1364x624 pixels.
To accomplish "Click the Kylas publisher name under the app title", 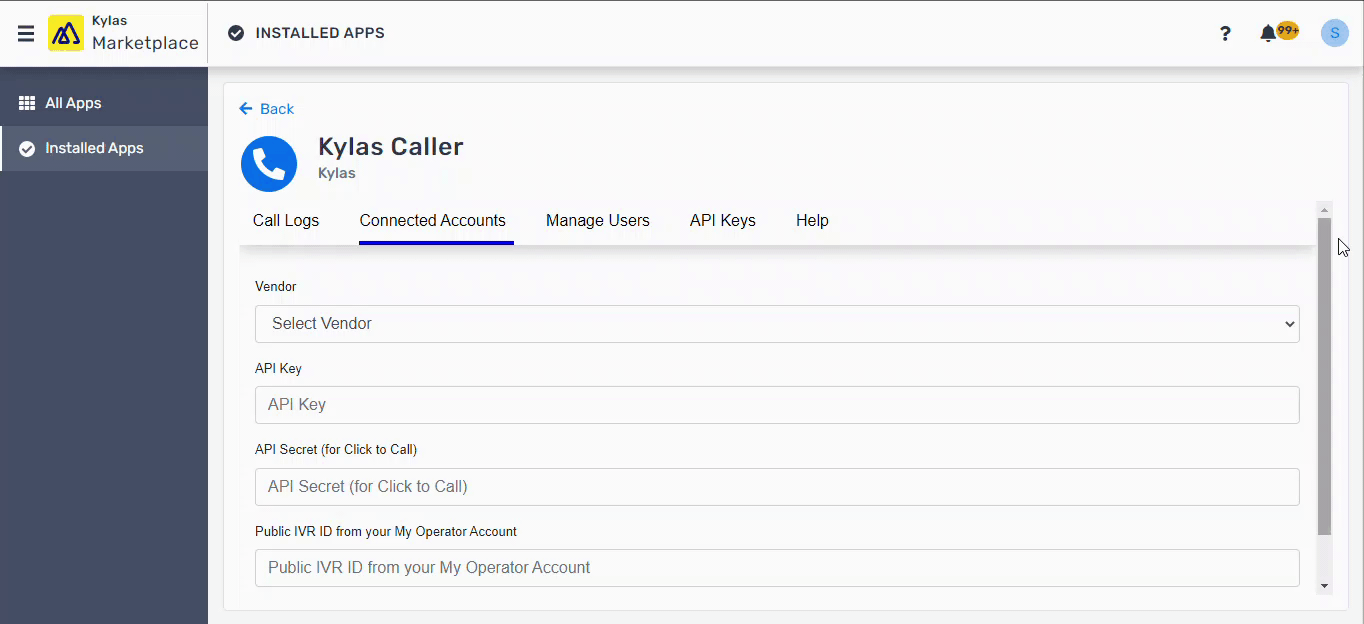I will pyautogui.click(x=337, y=173).
